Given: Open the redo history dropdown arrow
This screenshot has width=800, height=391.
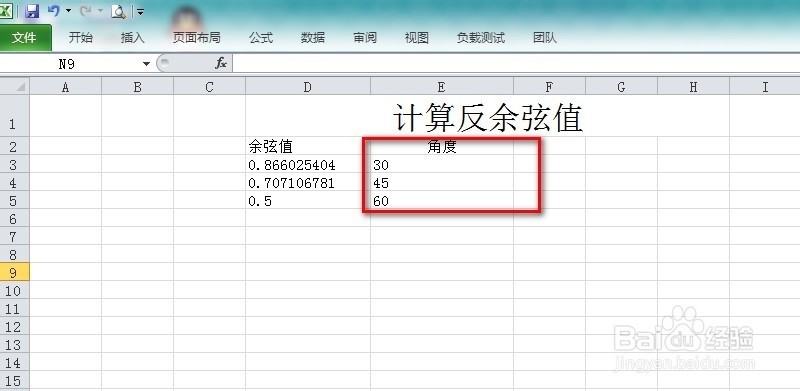Looking at the screenshot, I should 101,11.
